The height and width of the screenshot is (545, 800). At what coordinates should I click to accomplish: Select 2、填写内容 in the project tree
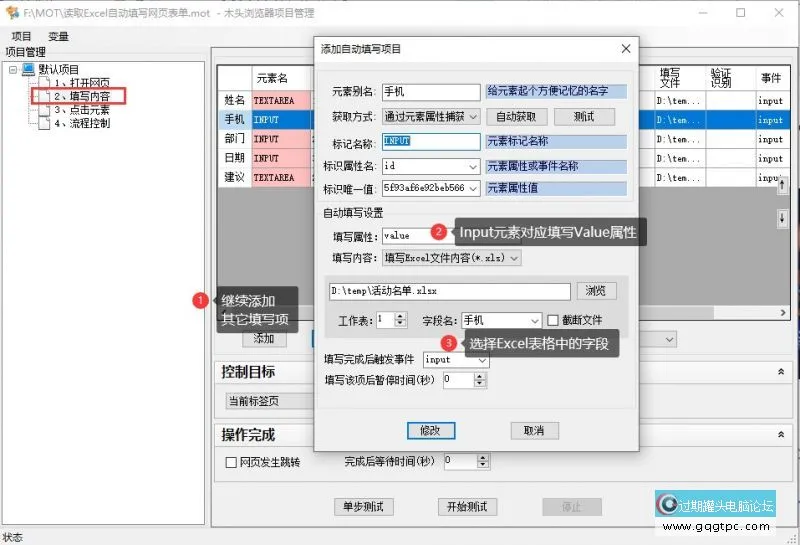[x=82, y=96]
